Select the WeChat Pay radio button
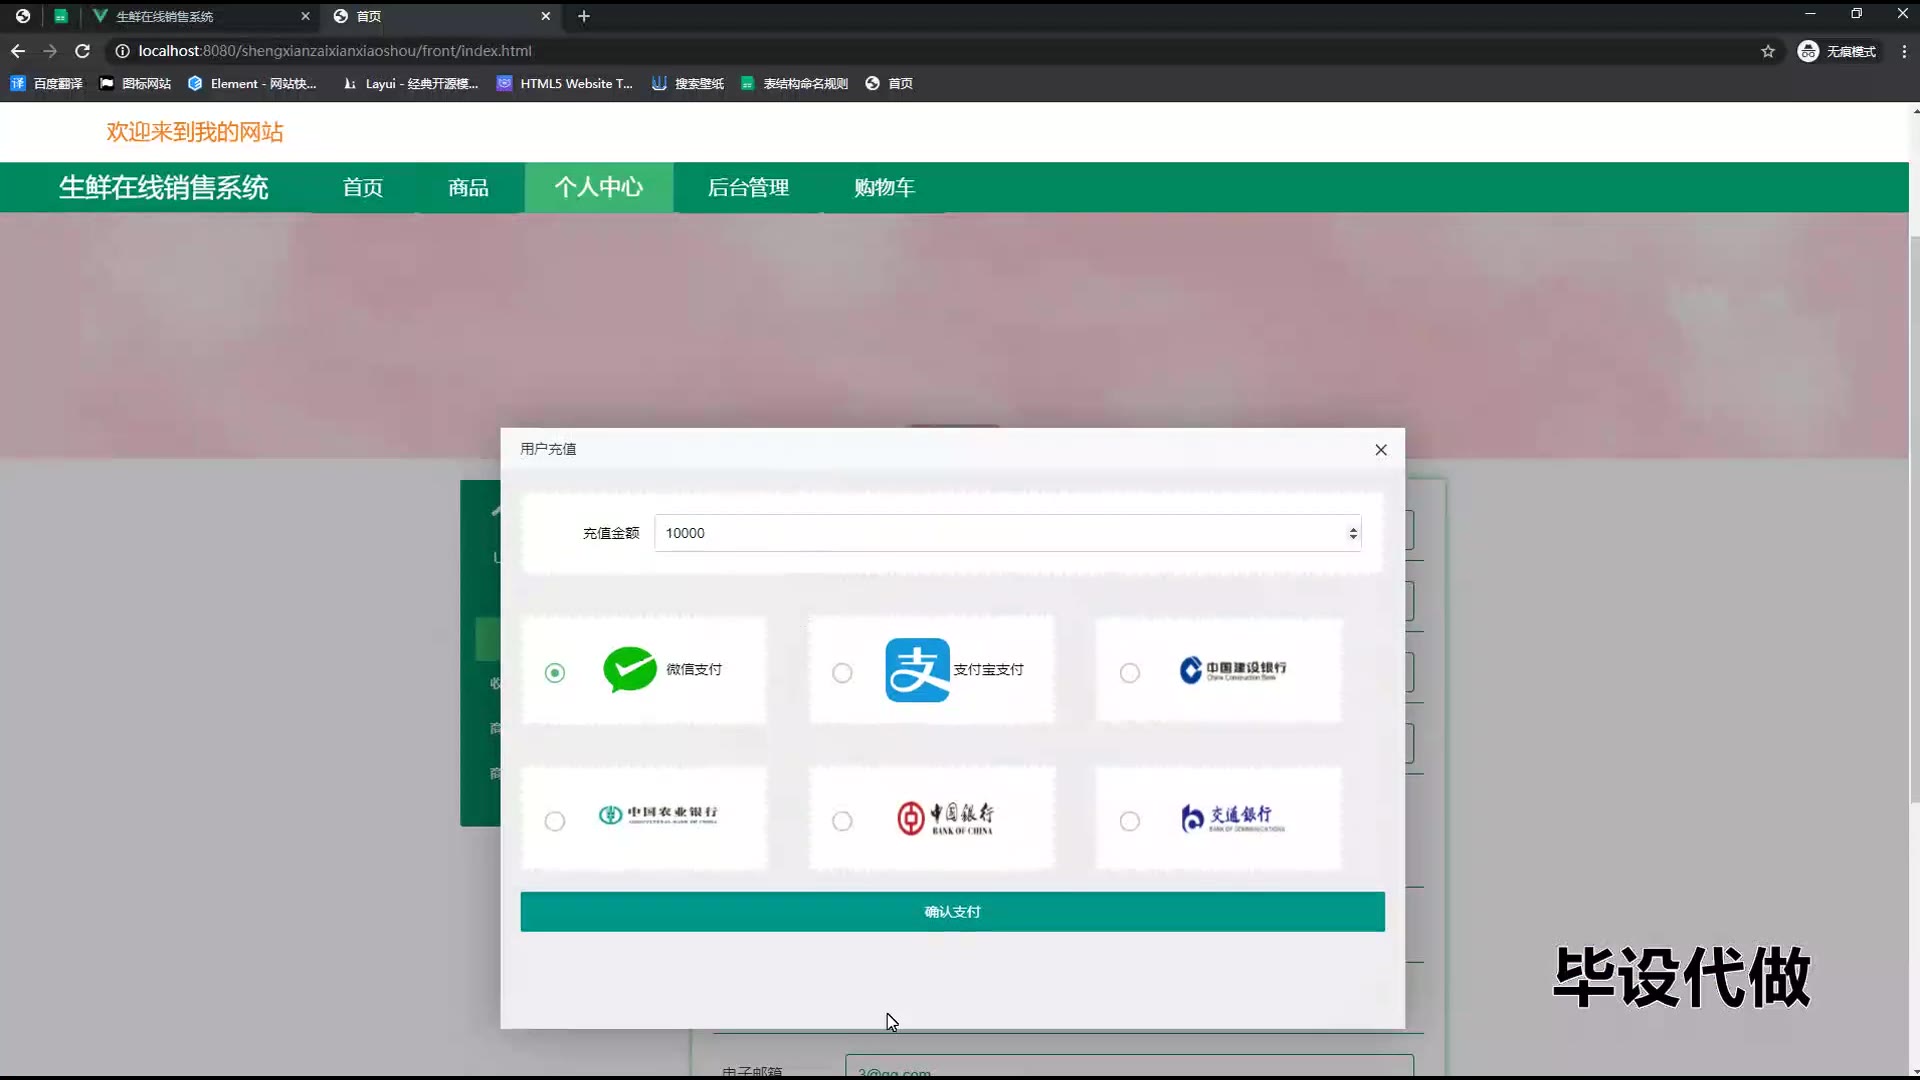Image resolution: width=1920 pixels, height=1080 pixels. [x=555, y=673]
